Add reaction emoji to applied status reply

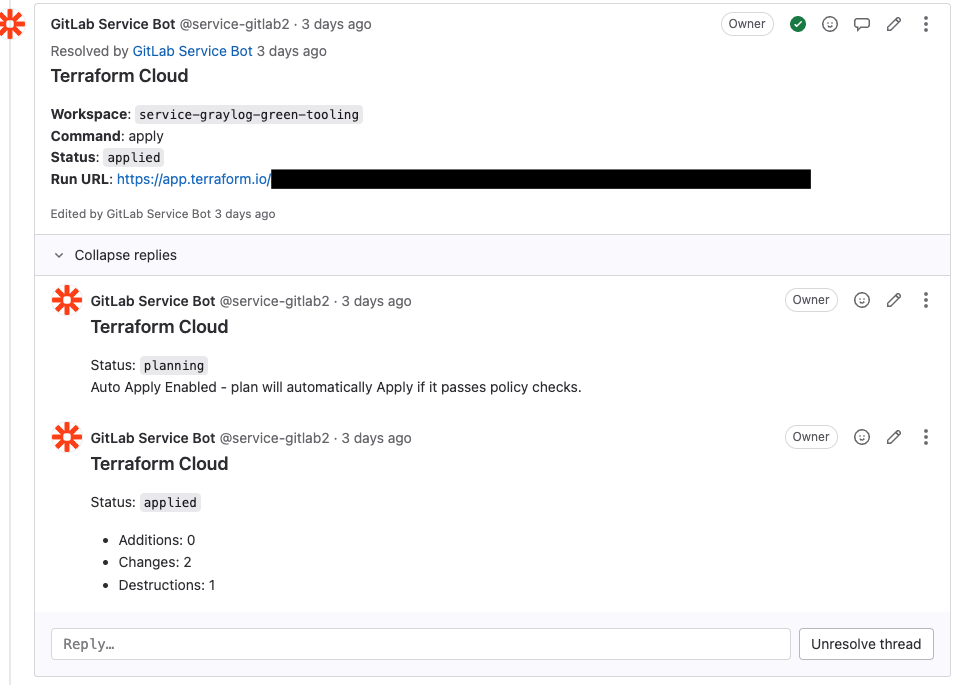coord(861,437)
